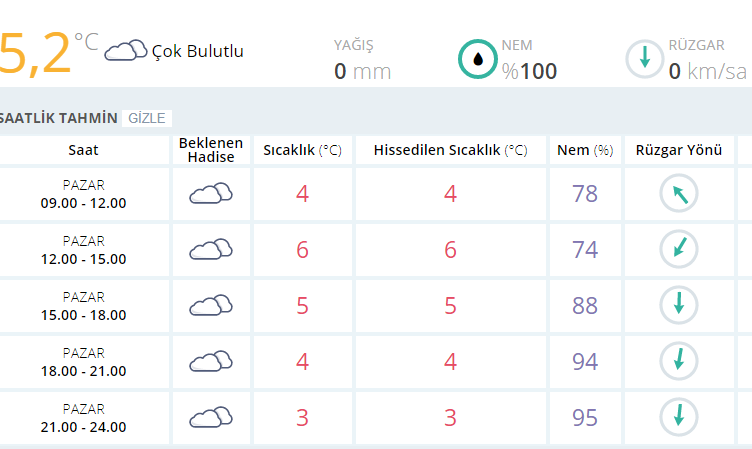Image resolution: width=752 pixels, height=449 pixels.
Task: Click the cloud icon next to Çok Bulutlu
Action: pyautogui.click(x=126, y=51)
